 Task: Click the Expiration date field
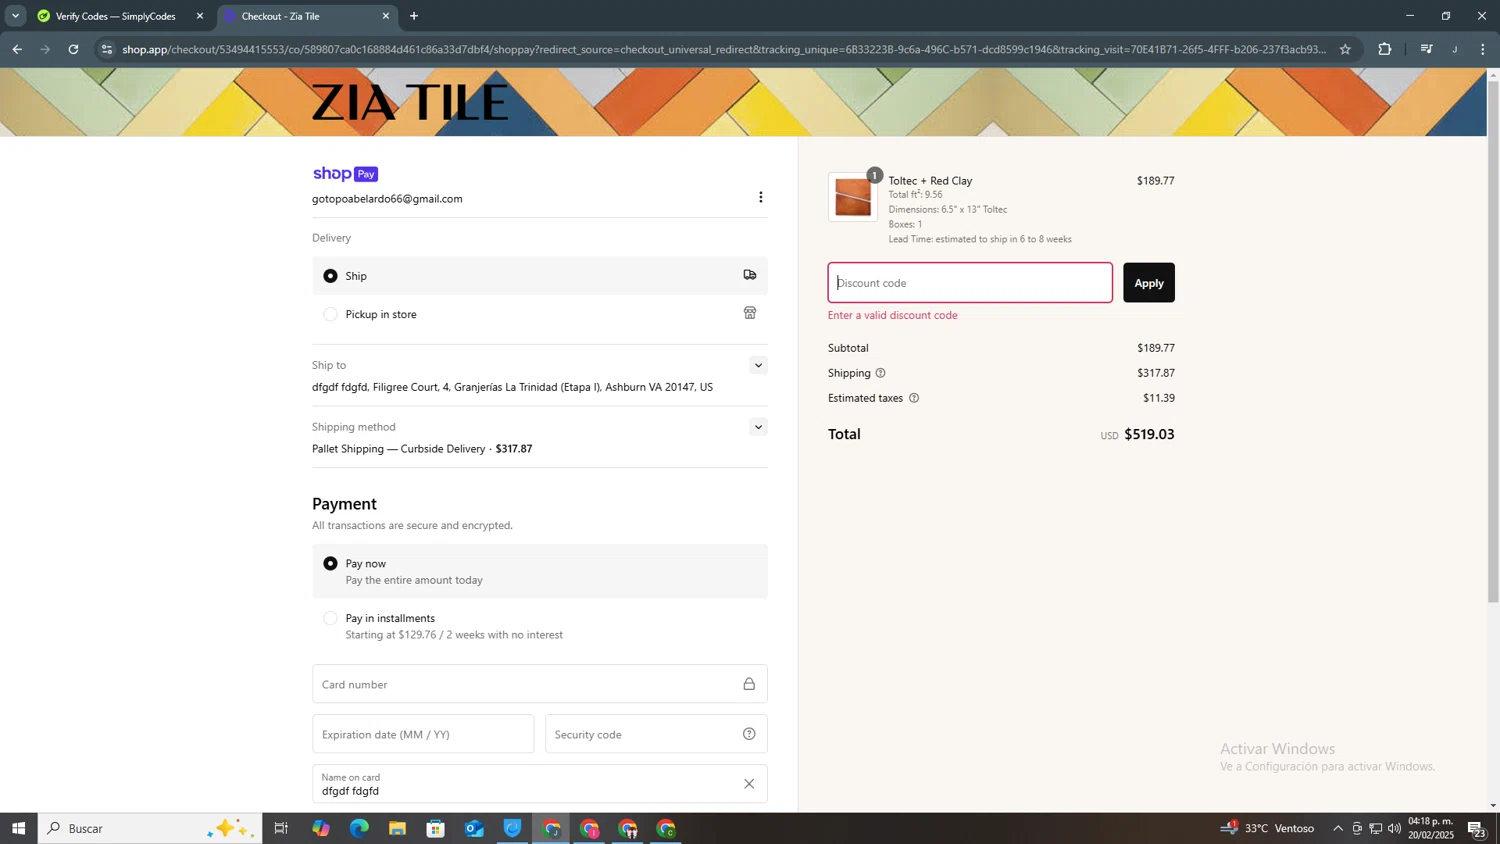click(x=423, y=734)
